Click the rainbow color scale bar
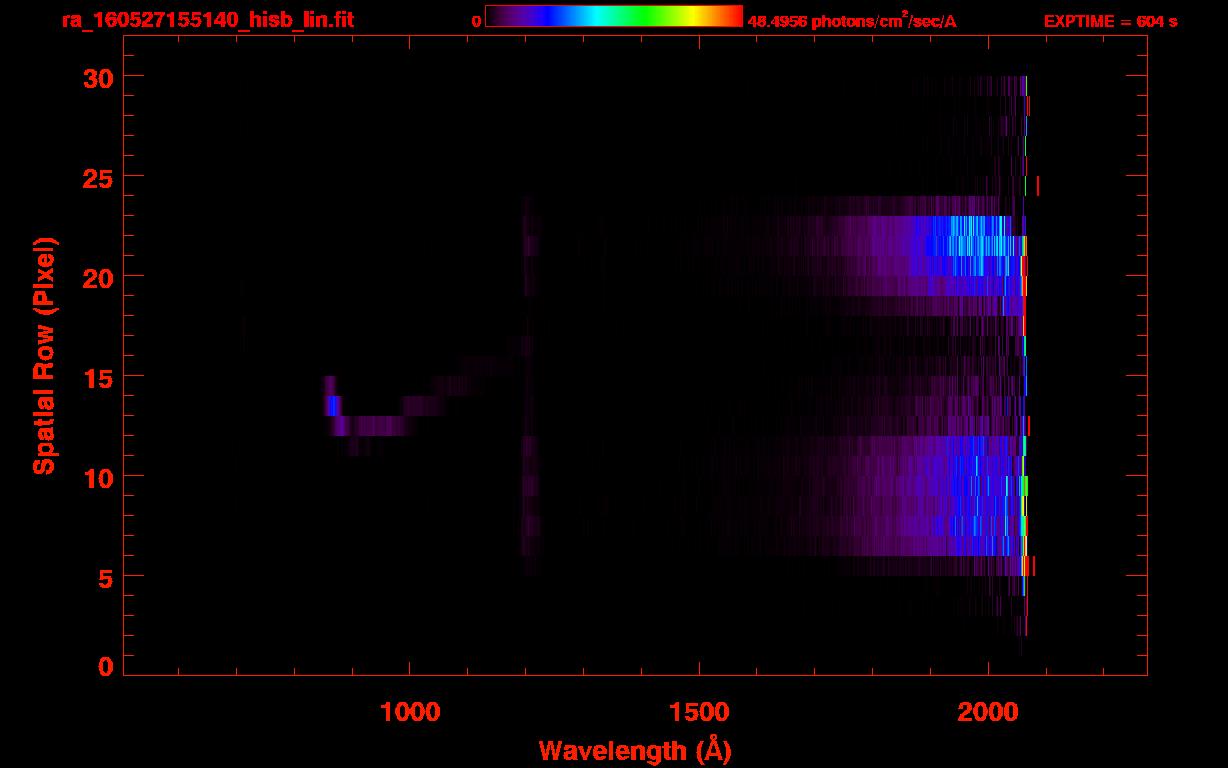This screenshot has height=768, width=1228. [x=614, y=16]
